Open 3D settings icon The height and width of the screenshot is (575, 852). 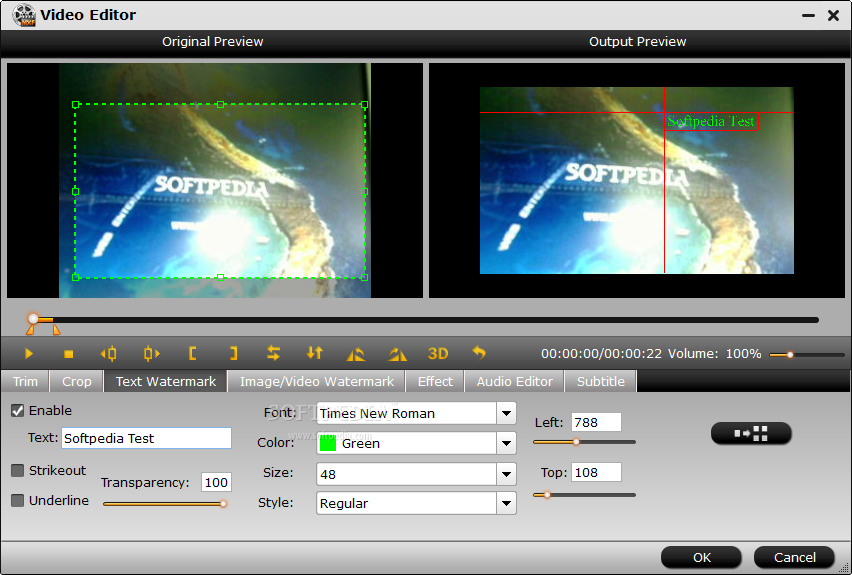point(438,354)
